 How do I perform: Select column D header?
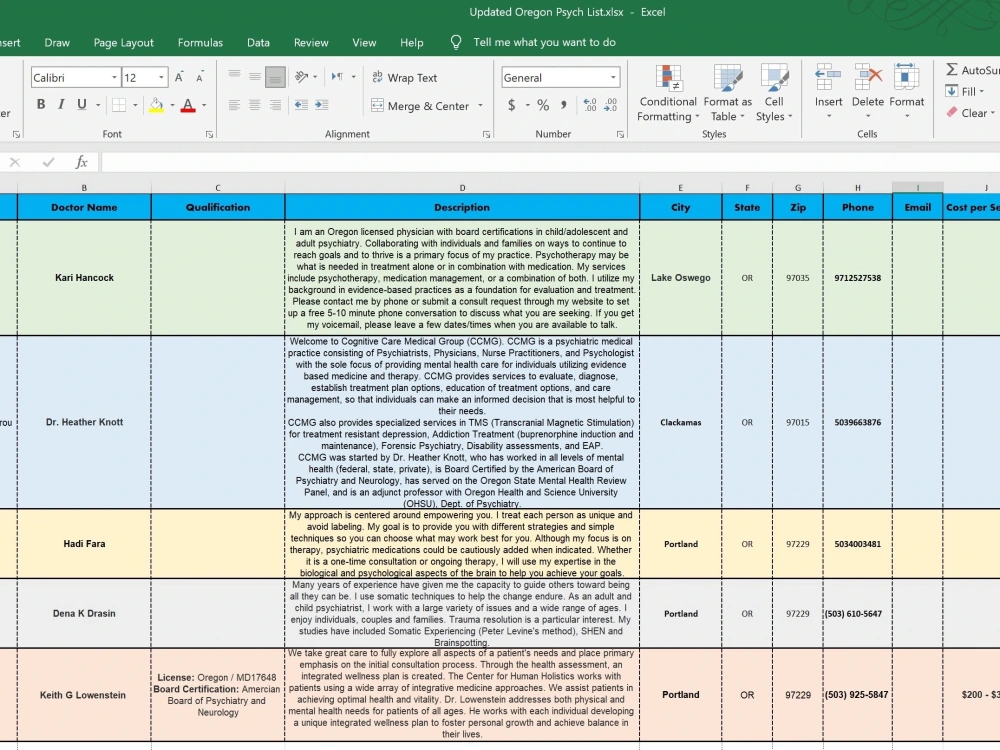coord(462,188)
